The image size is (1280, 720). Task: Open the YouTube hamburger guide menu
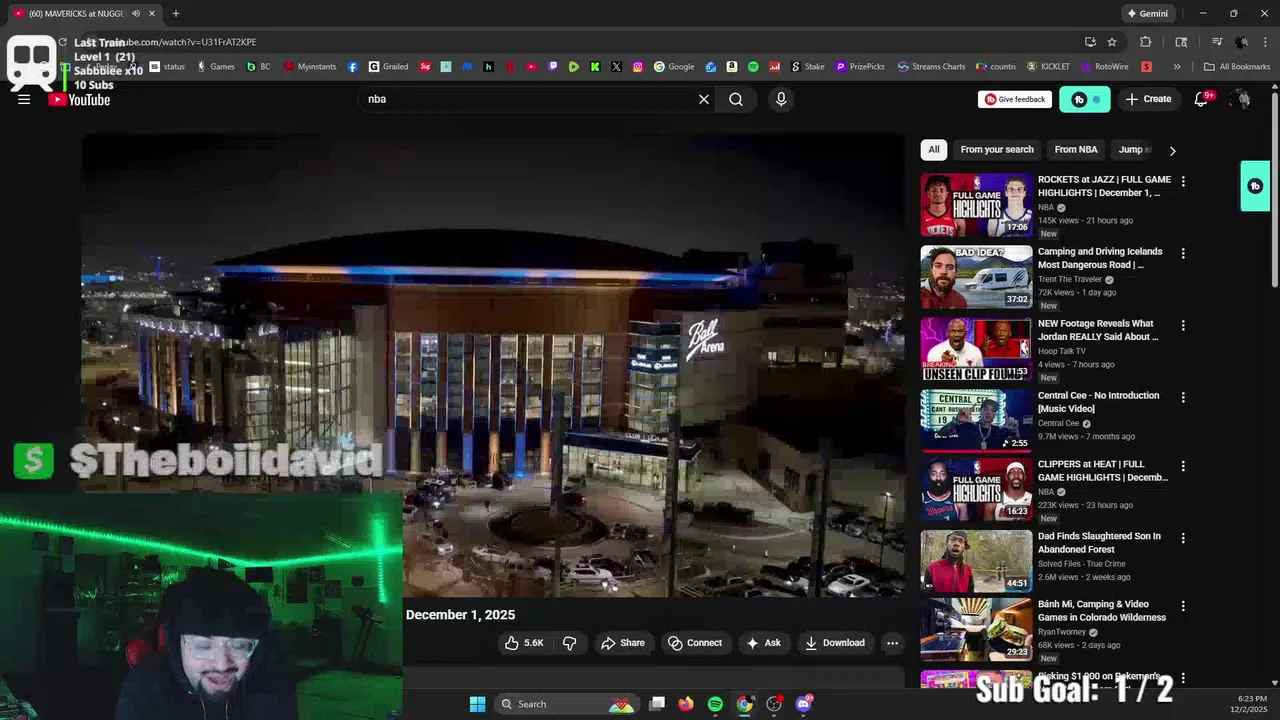point(24,99)
